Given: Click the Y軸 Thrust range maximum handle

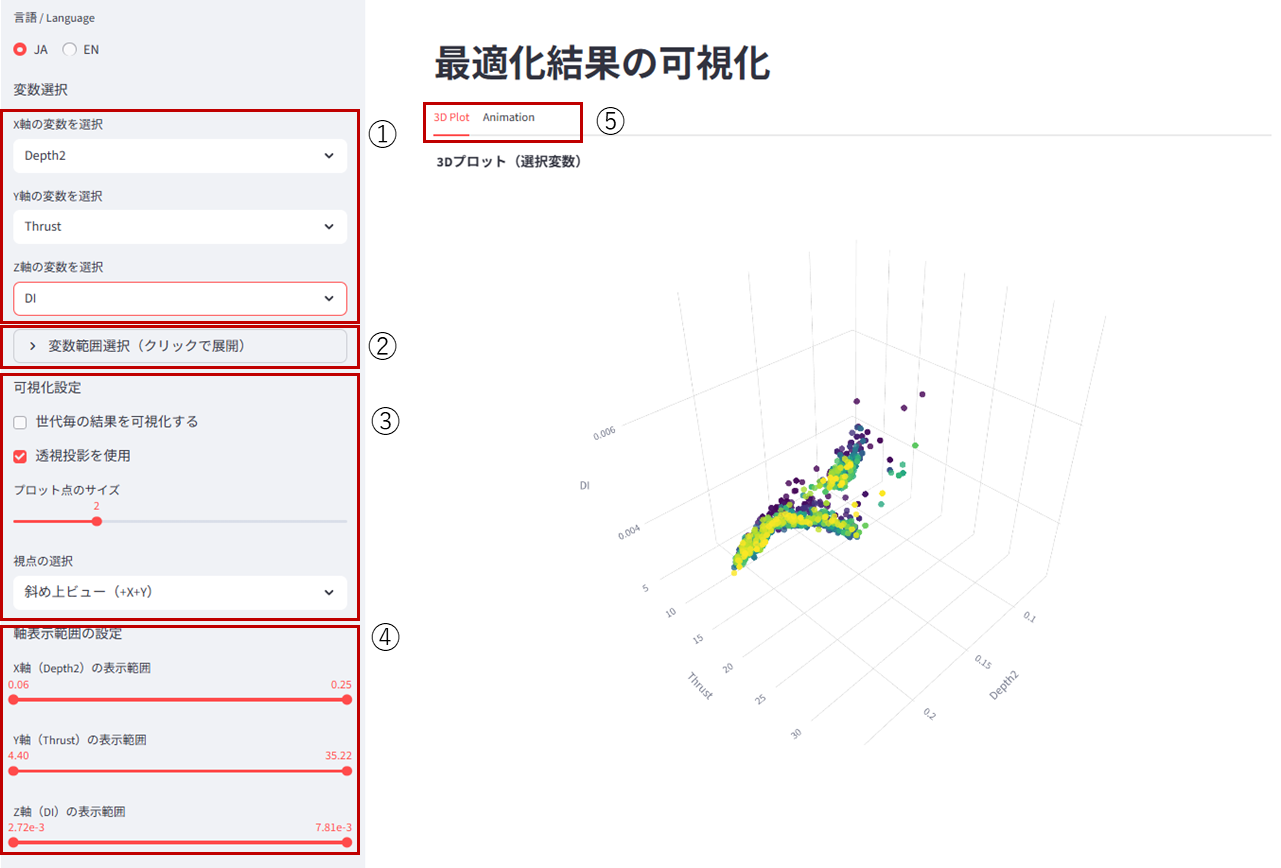Looking at the screenshot, I should [x=347, y=771].
